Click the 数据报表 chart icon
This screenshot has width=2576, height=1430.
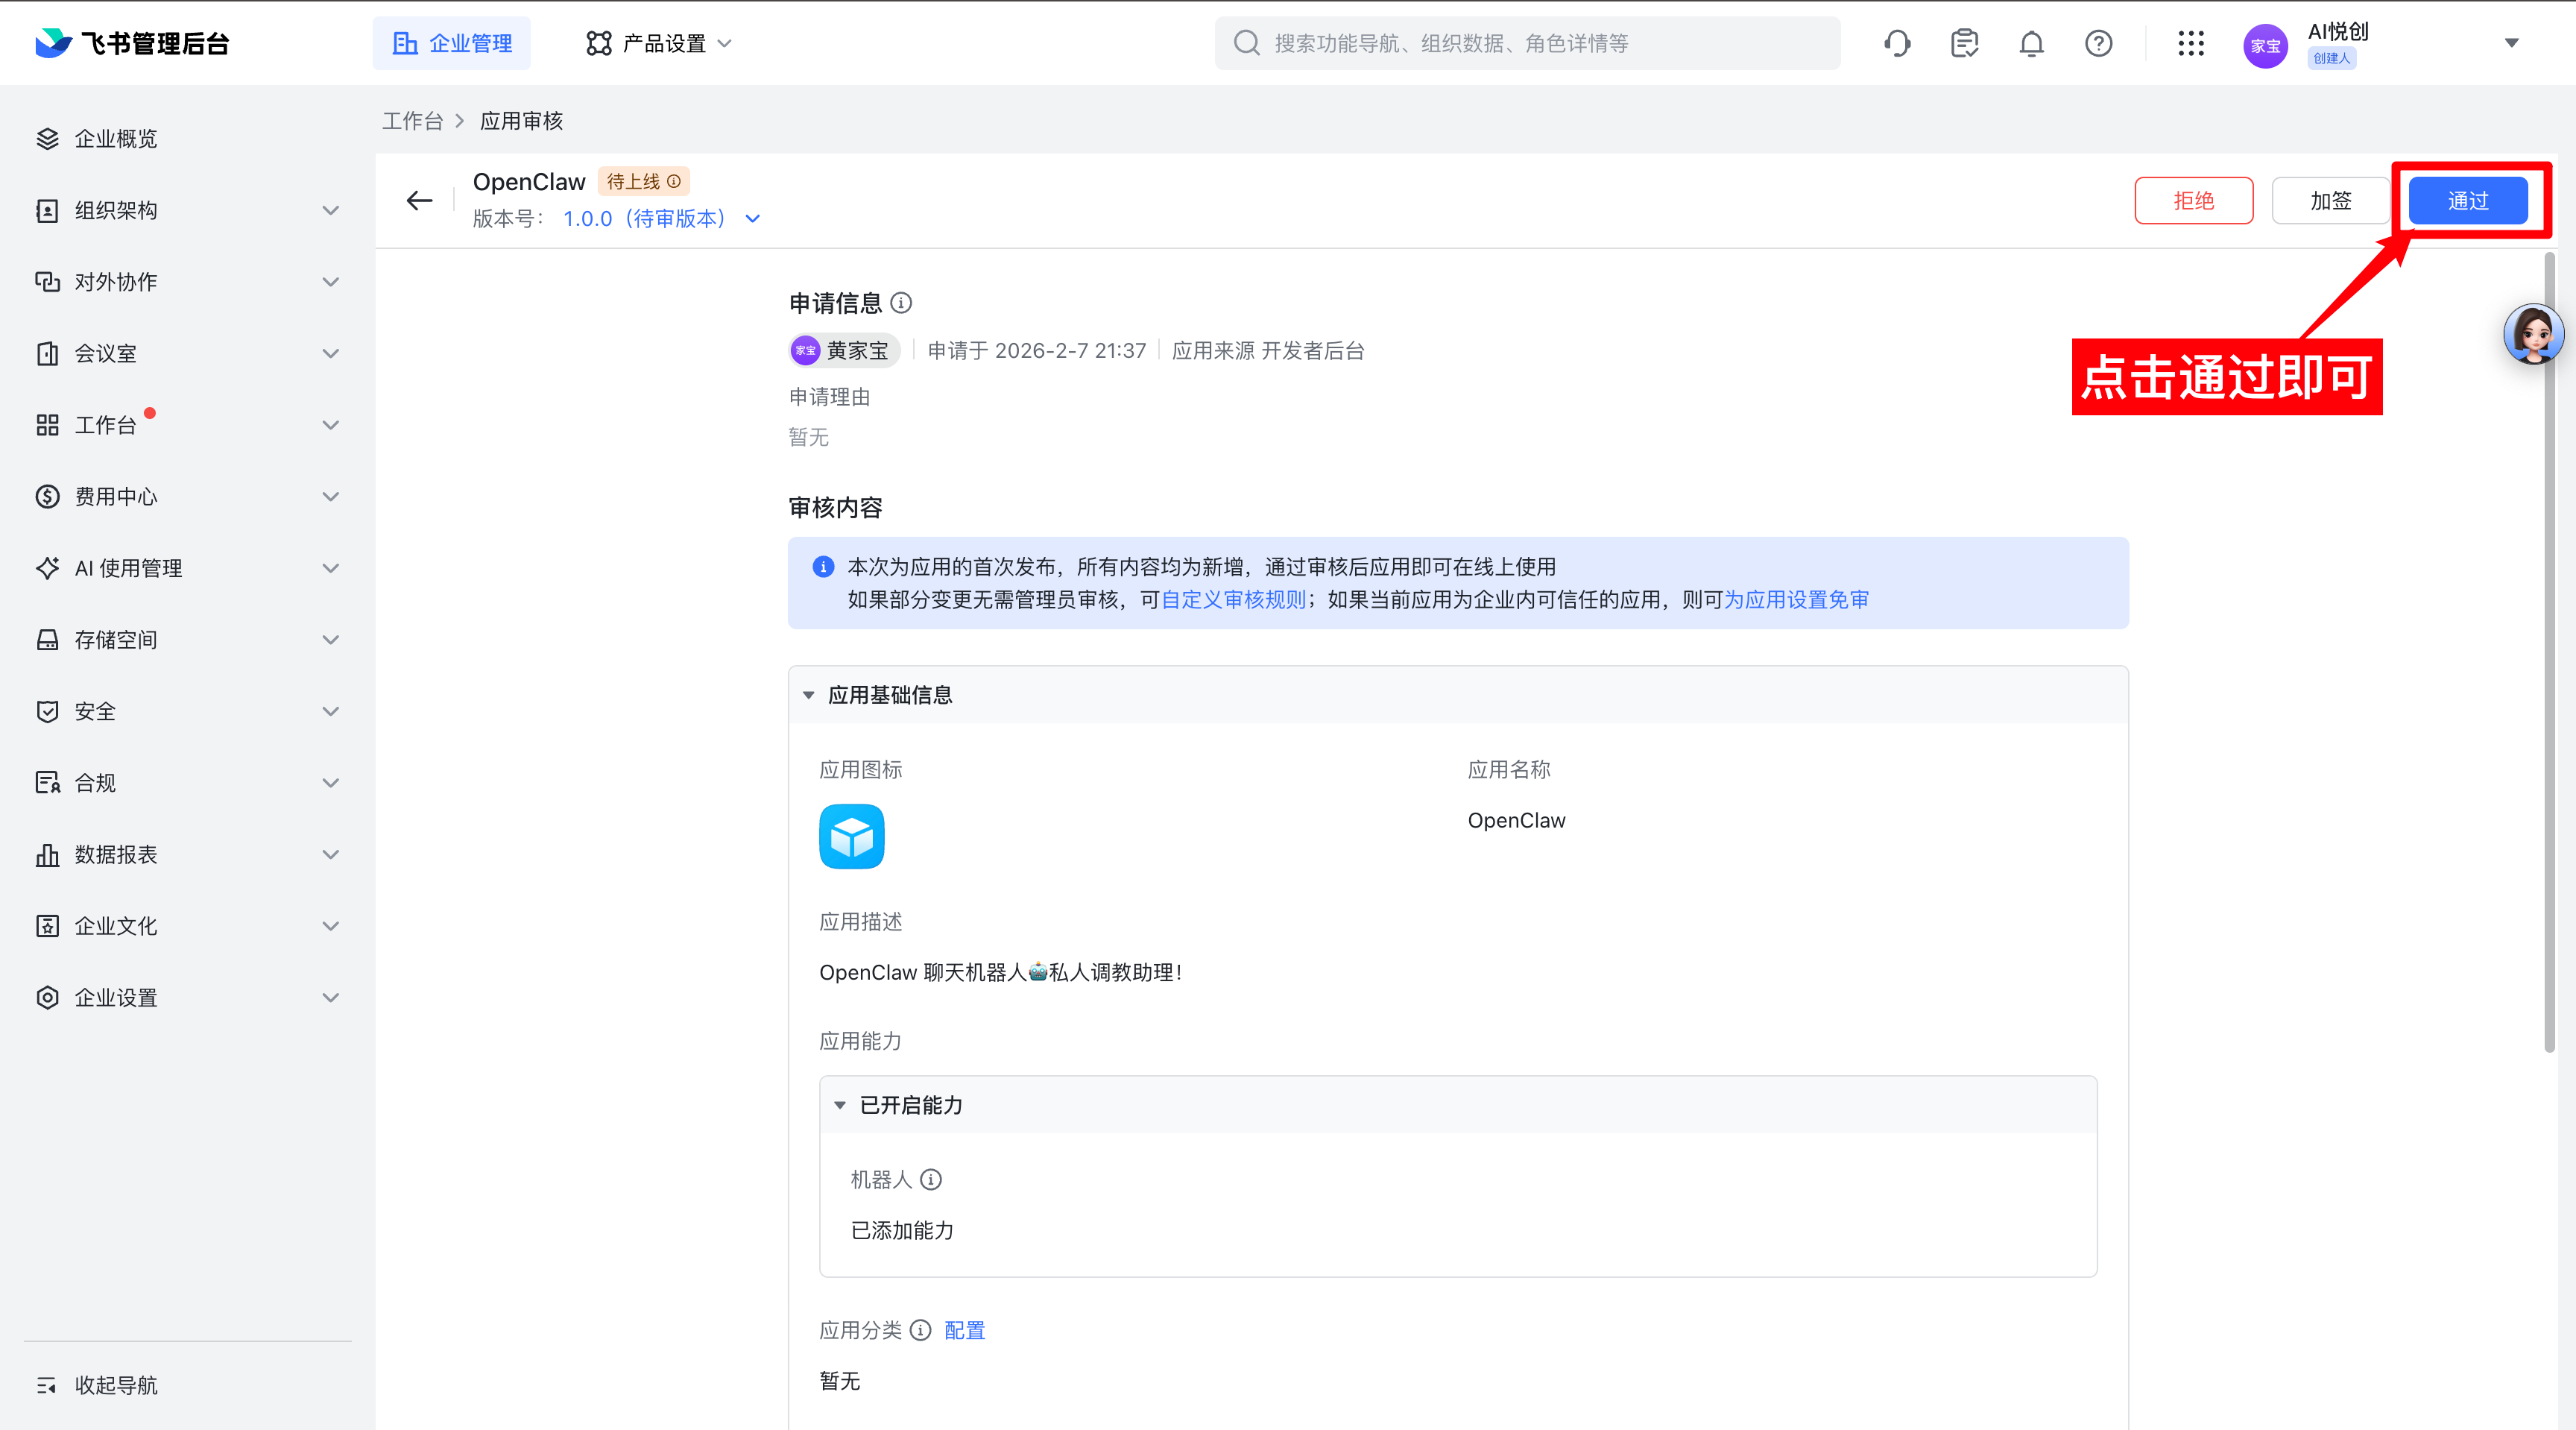click(x=47, y=854)
